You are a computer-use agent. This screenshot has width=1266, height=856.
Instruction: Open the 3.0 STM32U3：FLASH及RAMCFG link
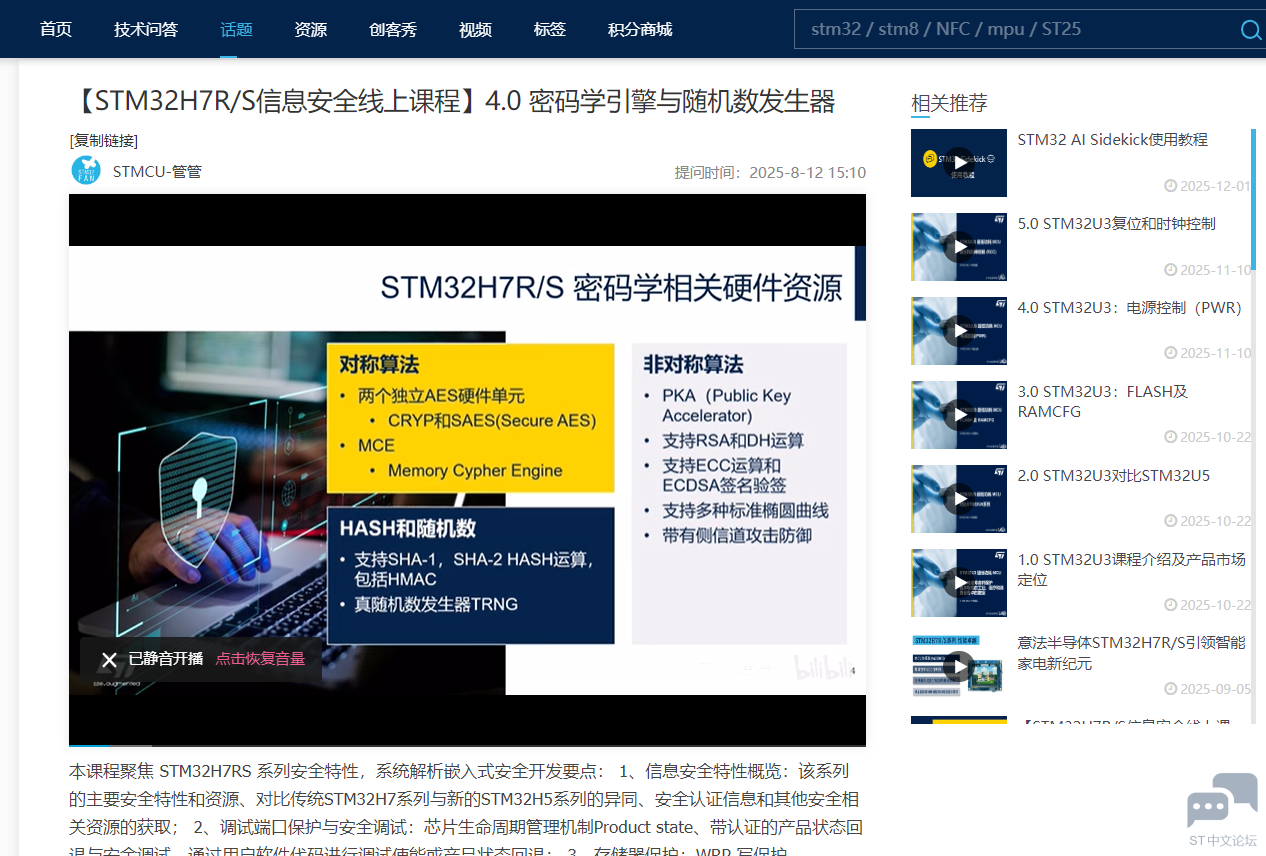(x=1103, y=402)
